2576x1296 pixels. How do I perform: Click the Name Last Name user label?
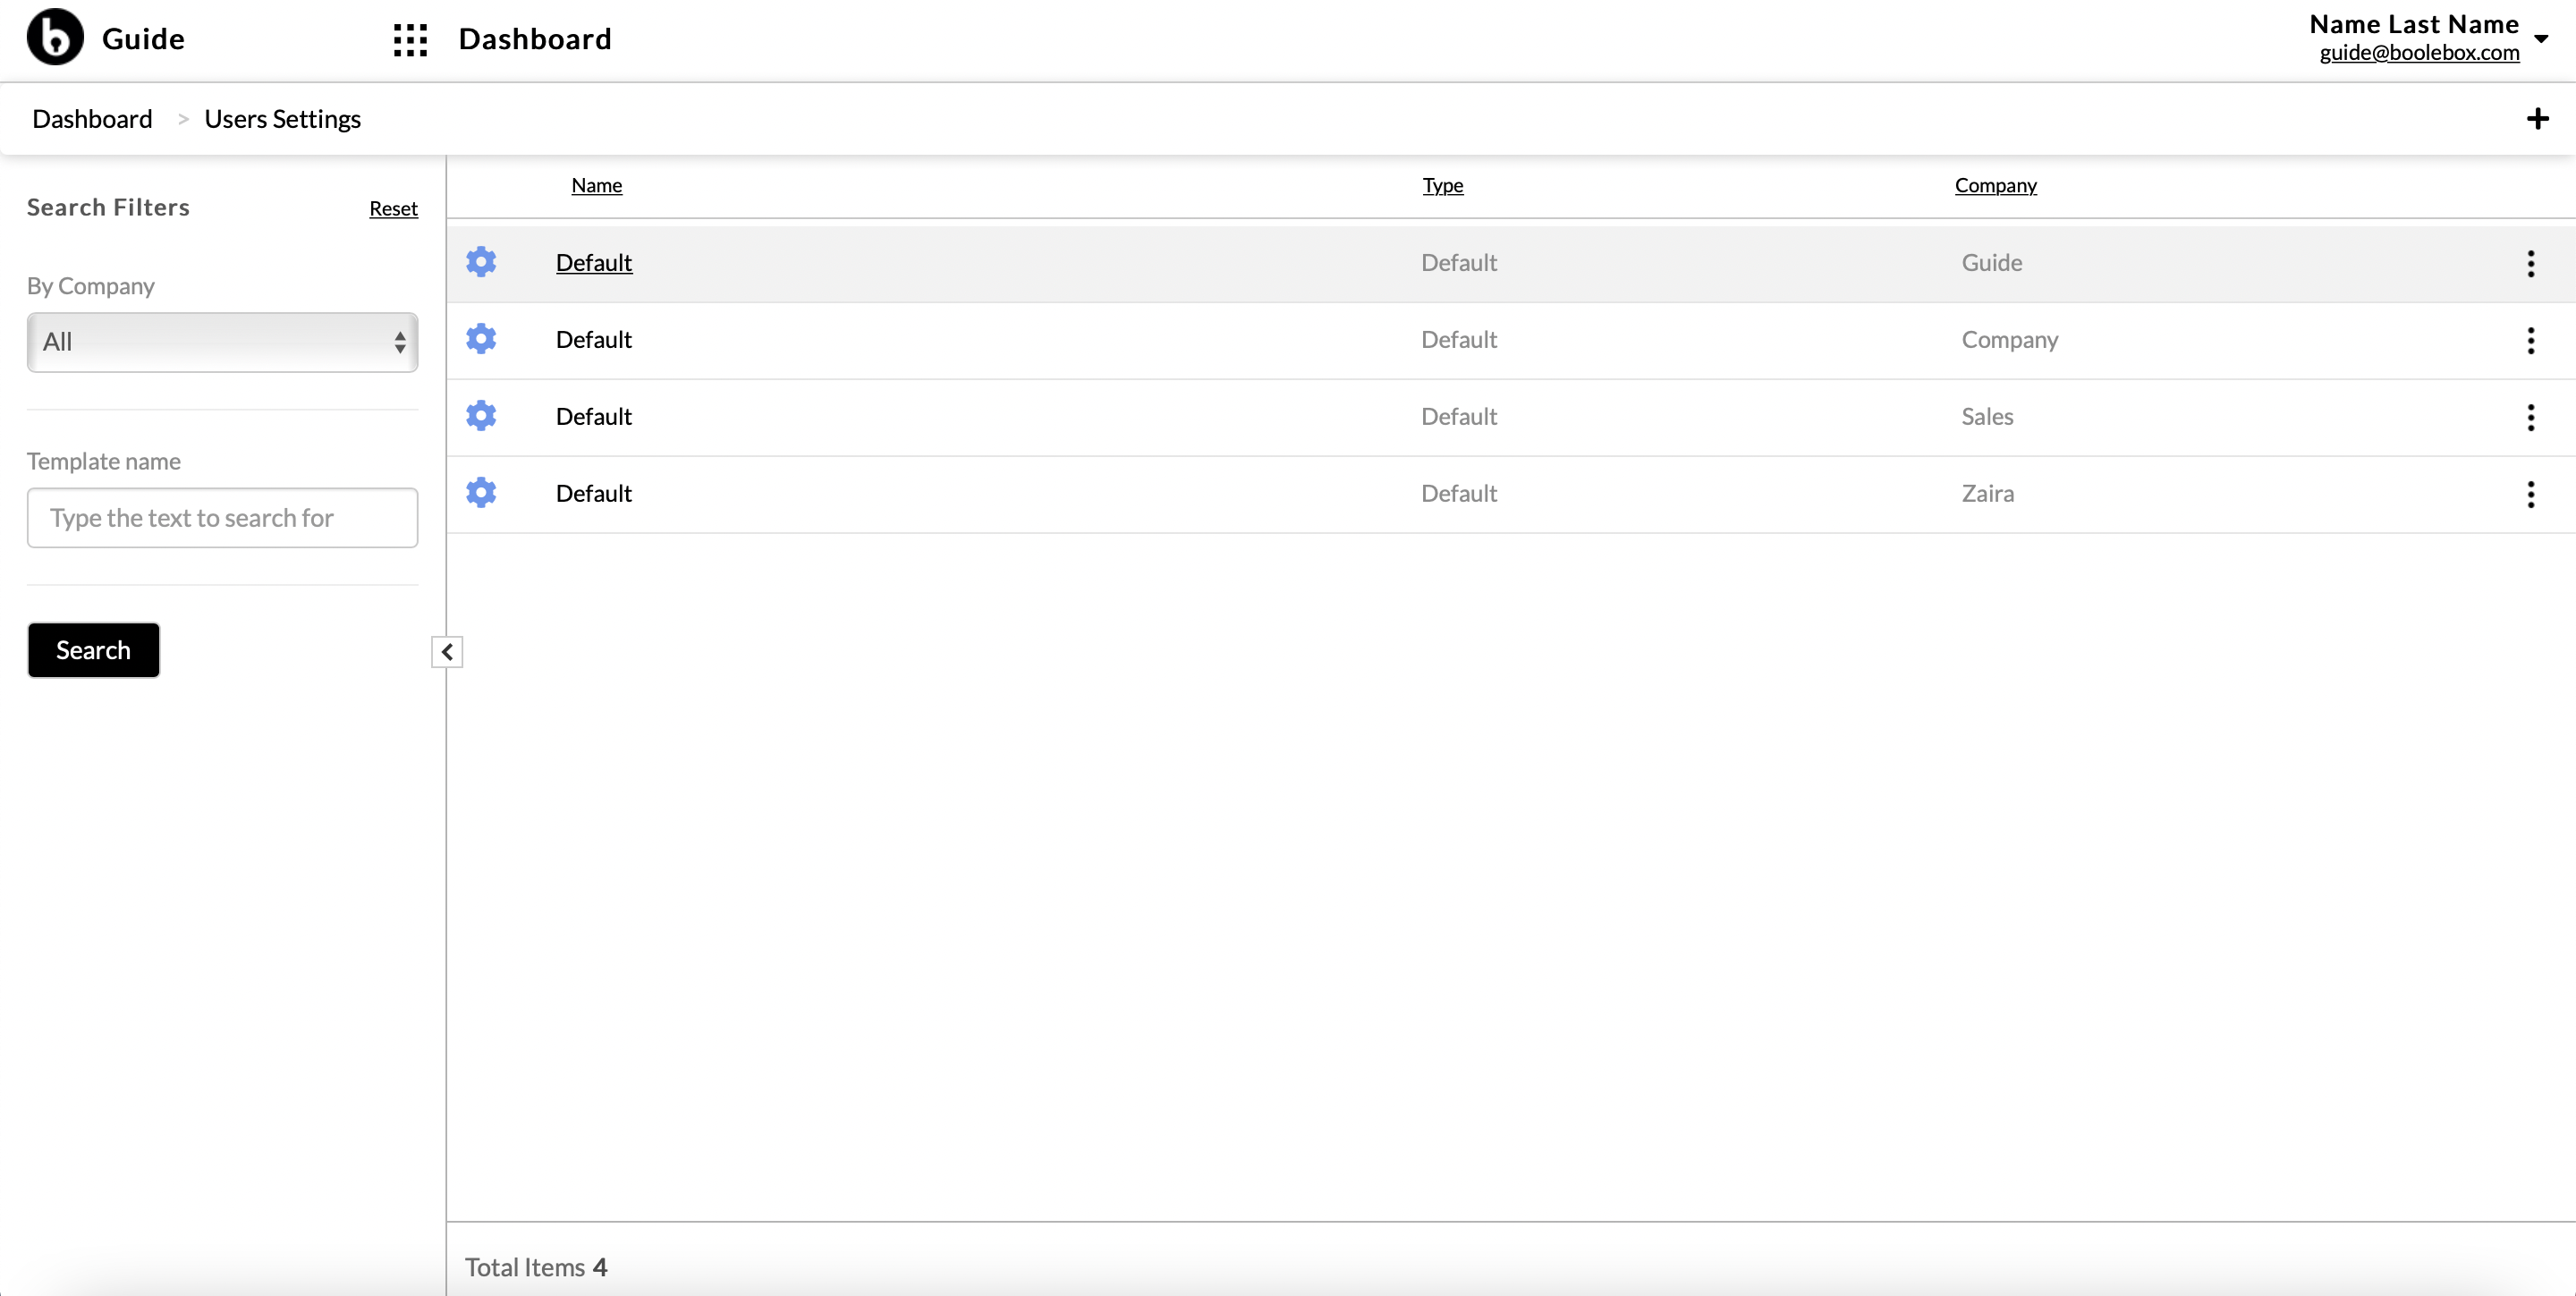pos(2414,23)
